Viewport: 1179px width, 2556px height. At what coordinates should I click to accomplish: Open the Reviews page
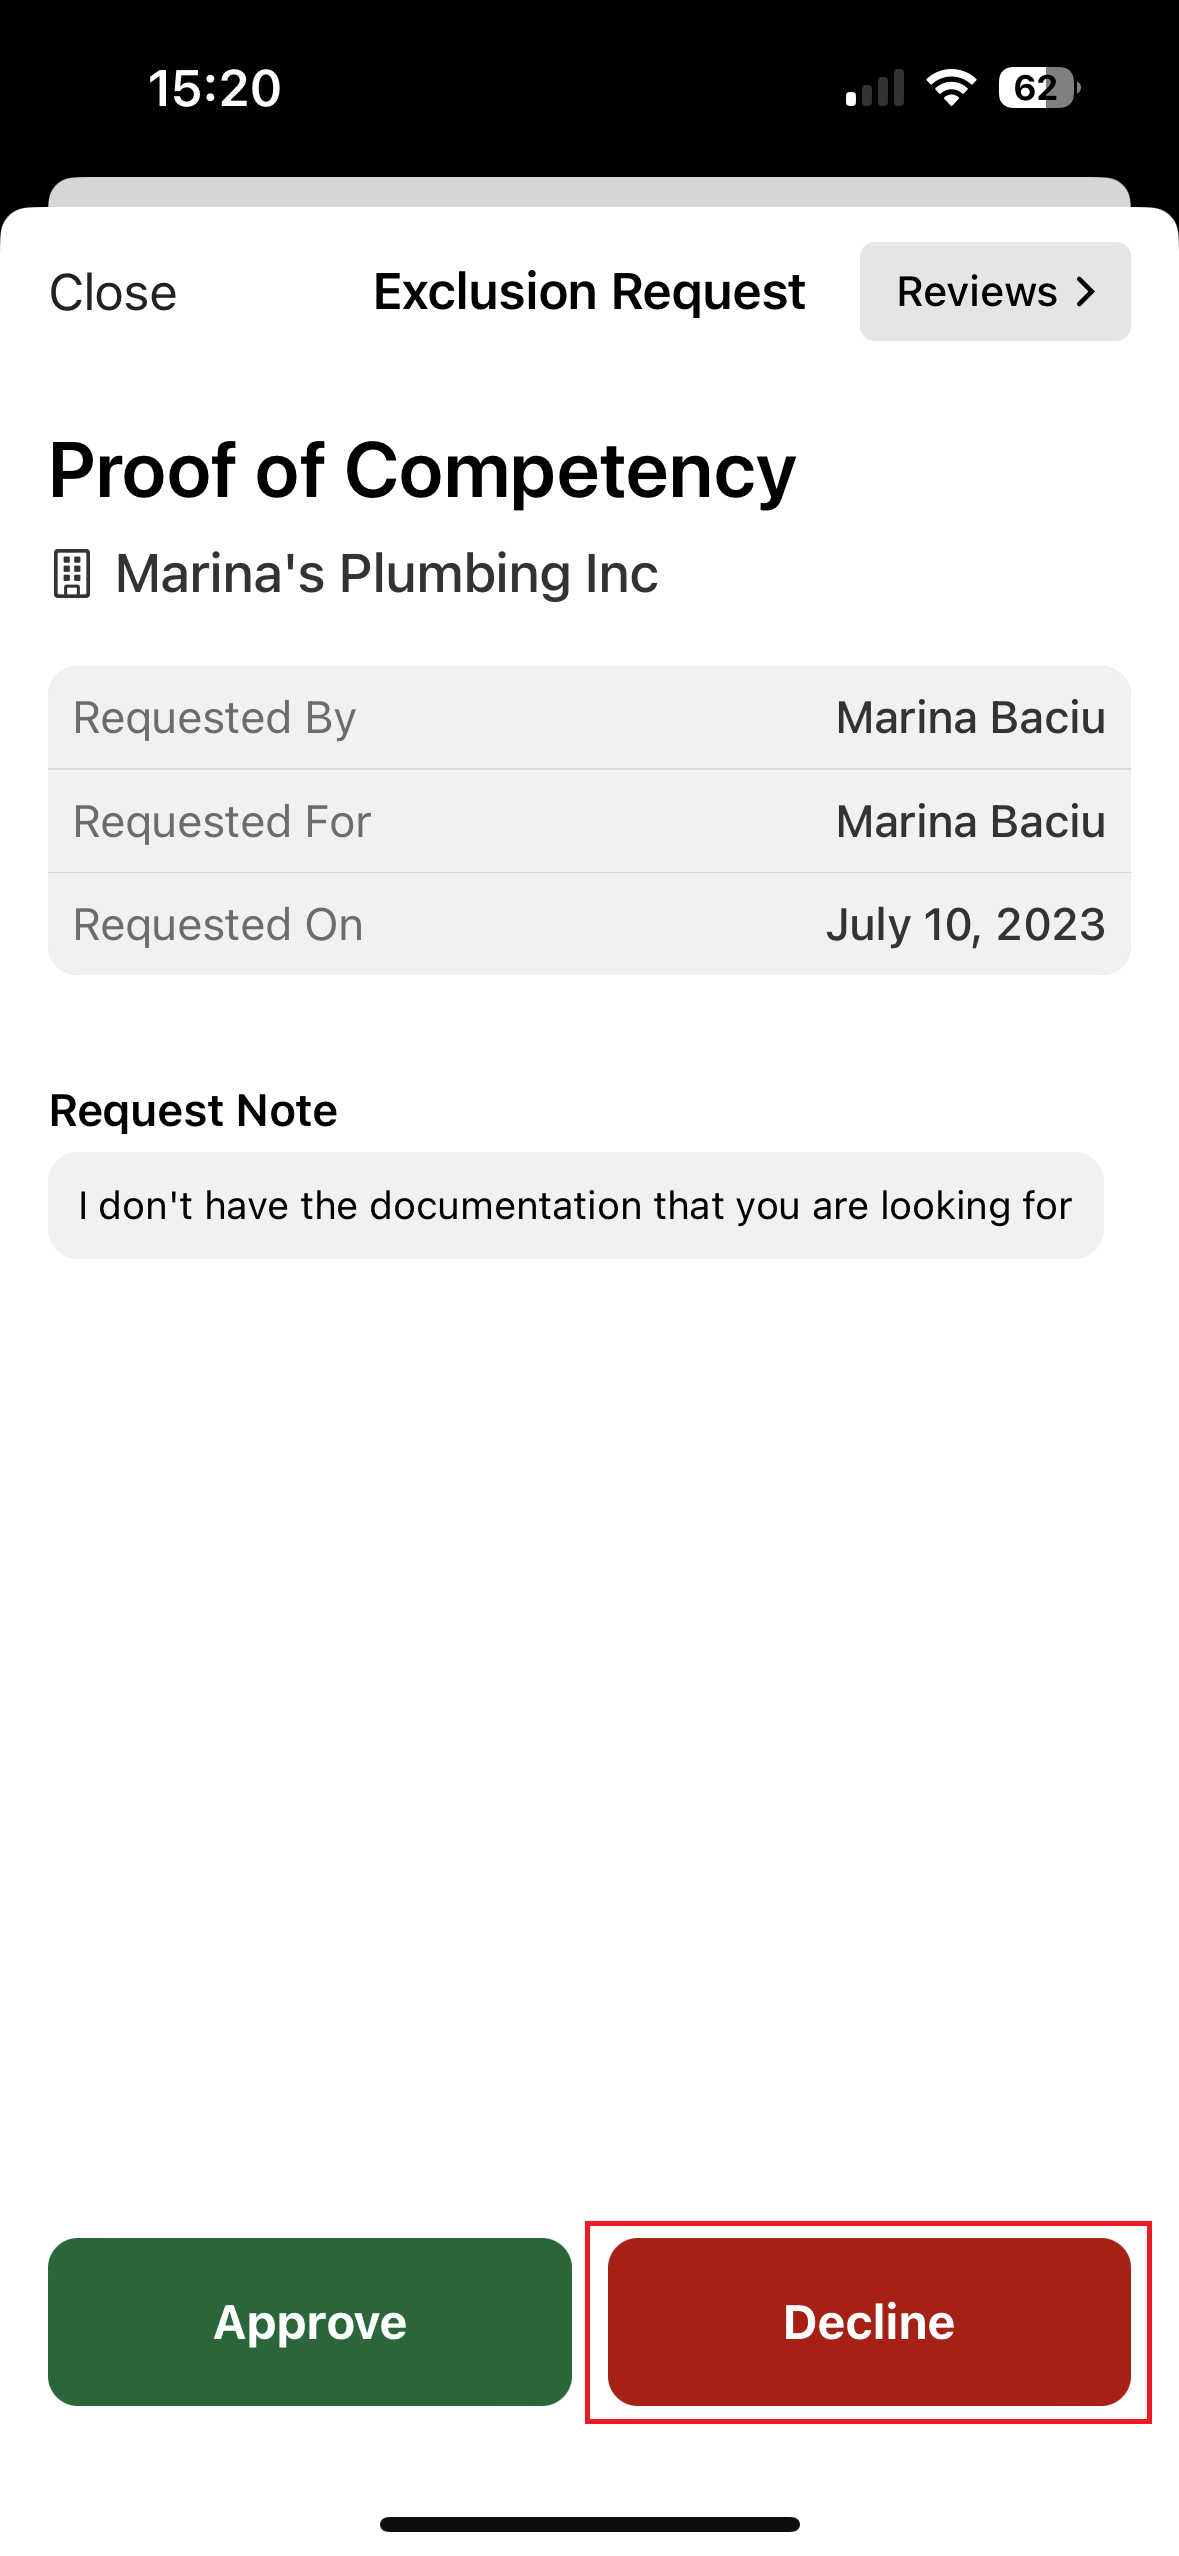click(994, 292)
